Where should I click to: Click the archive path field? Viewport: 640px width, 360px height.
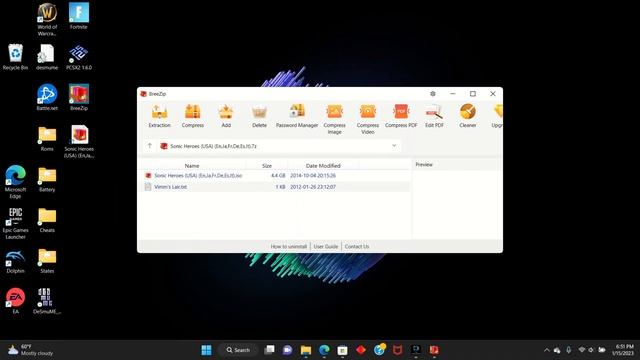tap(279, 146)
